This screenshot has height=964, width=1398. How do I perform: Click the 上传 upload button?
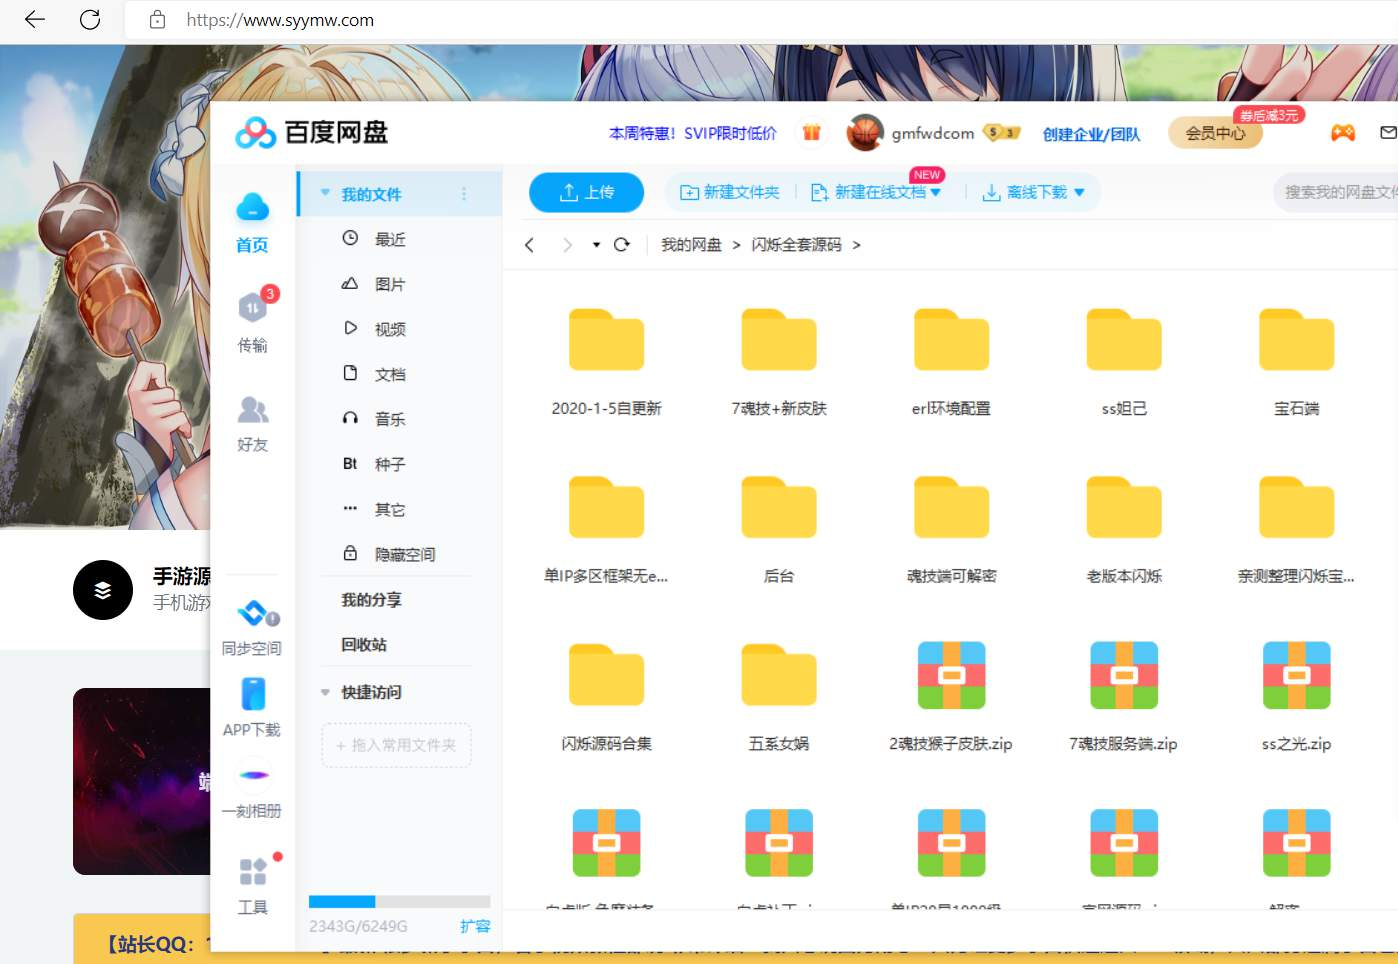(x=586, y=192)
